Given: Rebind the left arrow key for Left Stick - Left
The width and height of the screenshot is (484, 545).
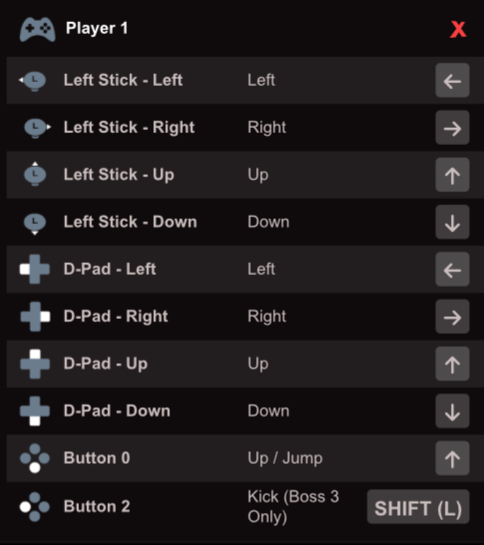Looking at the screenshot, I should pos(452,81).
